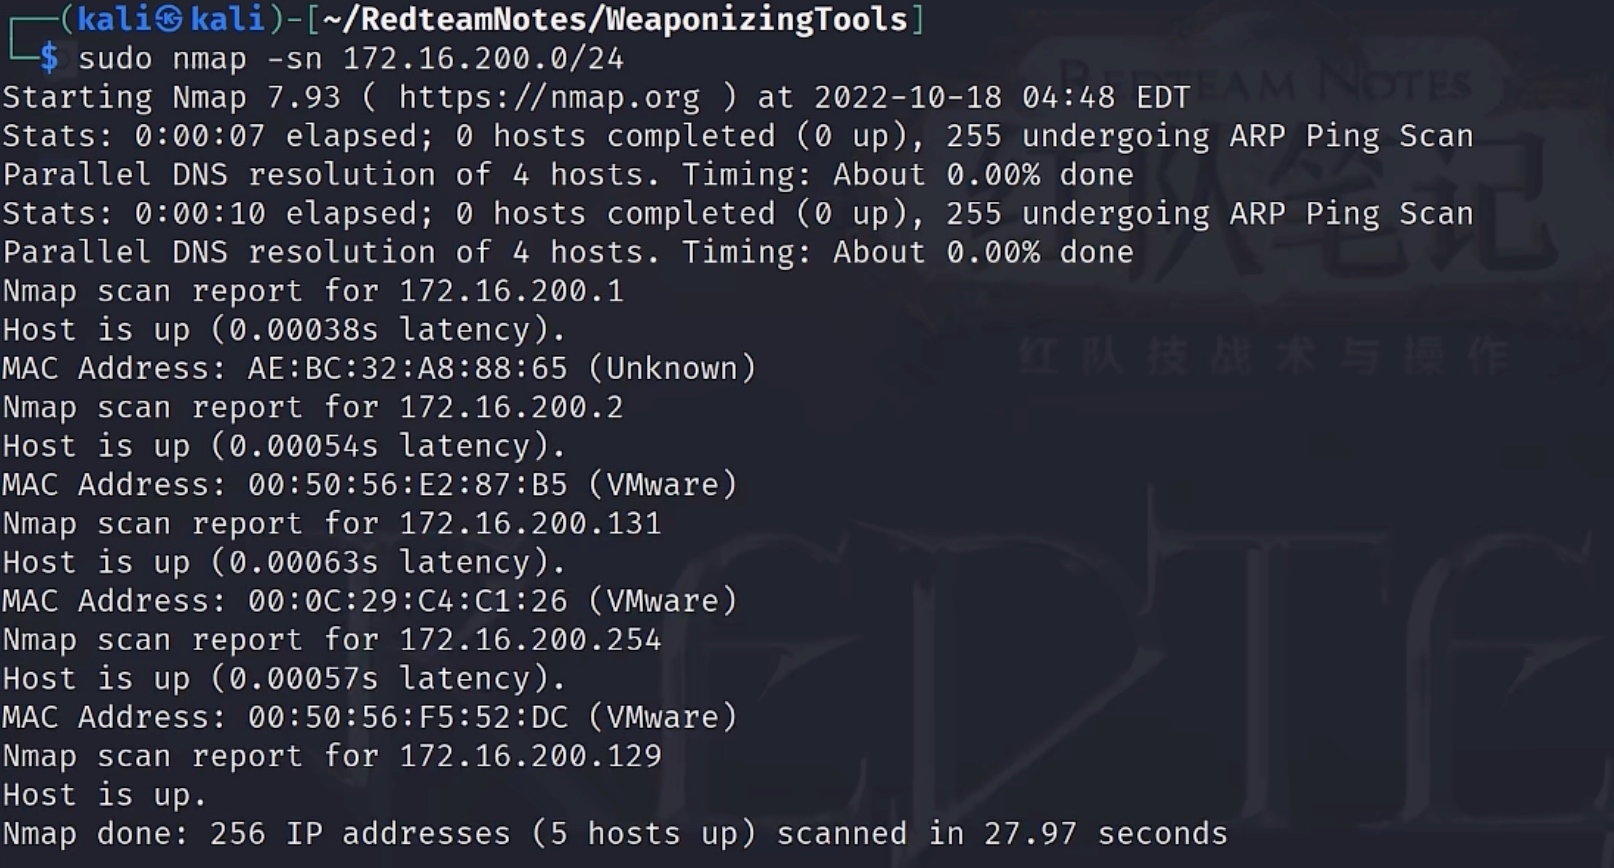Select the IP address 172.16.200.131
Screen dimensions: 1614x868
point(530,523)
